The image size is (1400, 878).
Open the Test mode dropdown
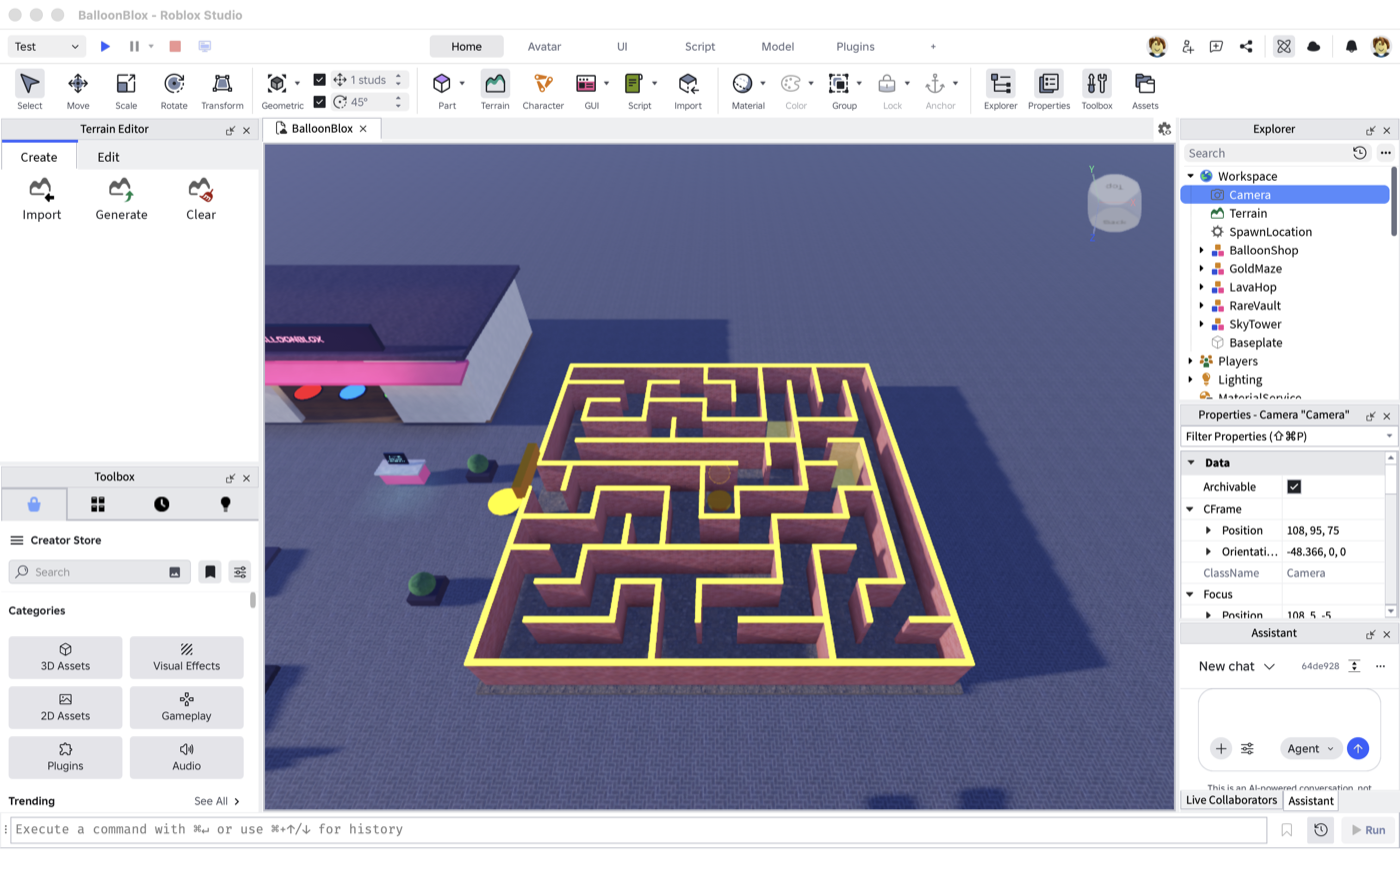[47, 46]
